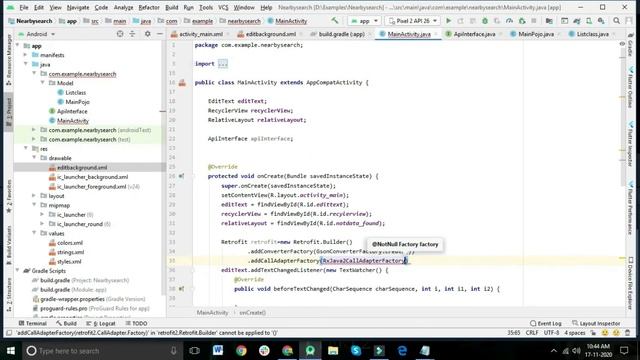Open project panel settings gear

click(x=147, y=34)
